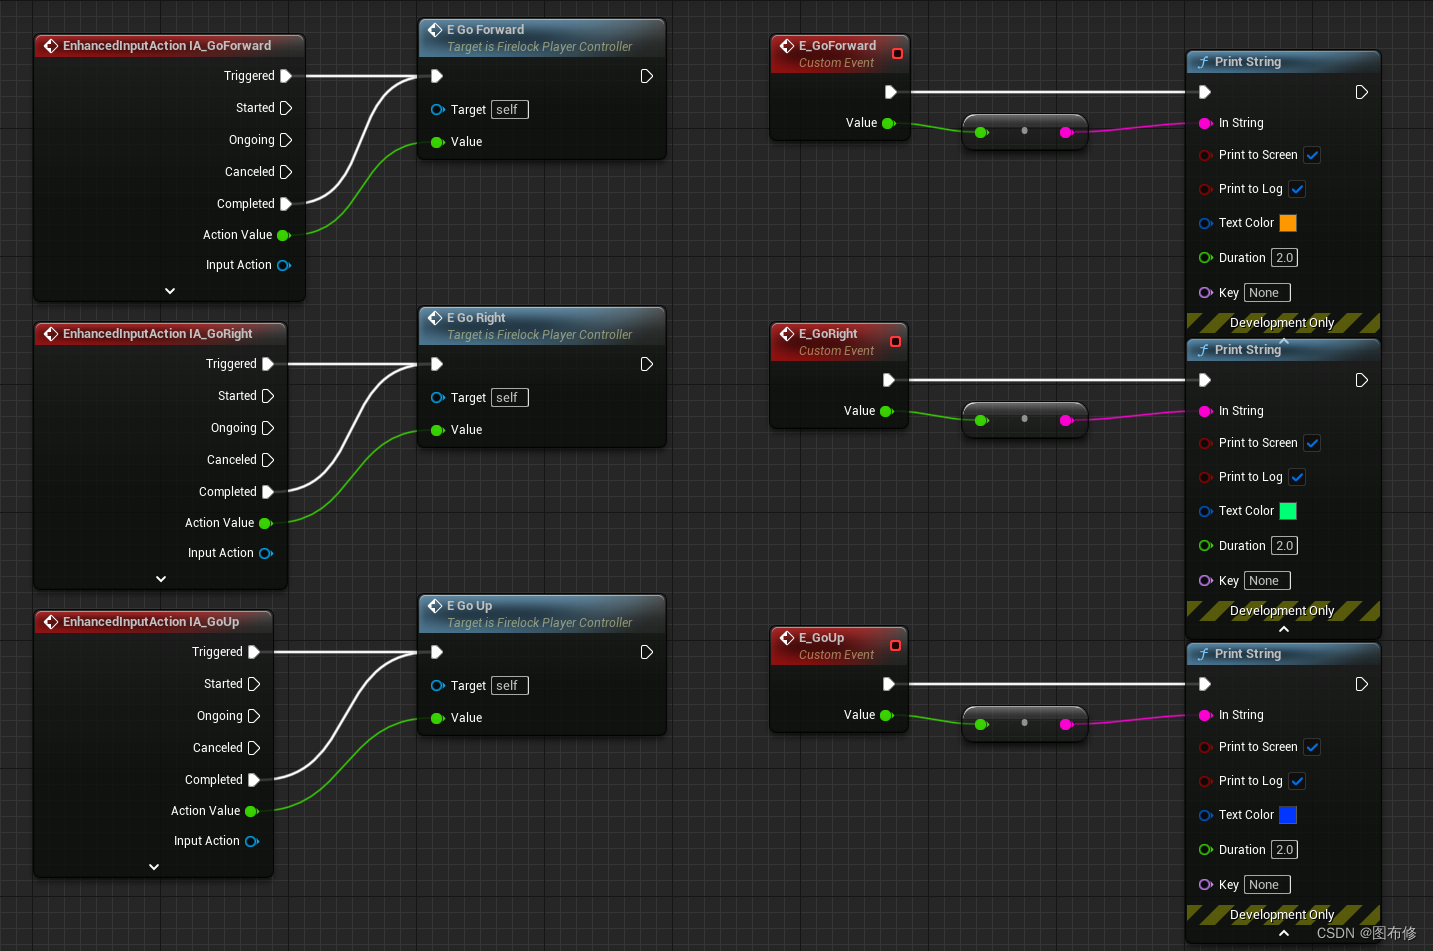Click exec input pin of green Print String
Viewport: 1433px width, 951px height.
point(1205,380)
